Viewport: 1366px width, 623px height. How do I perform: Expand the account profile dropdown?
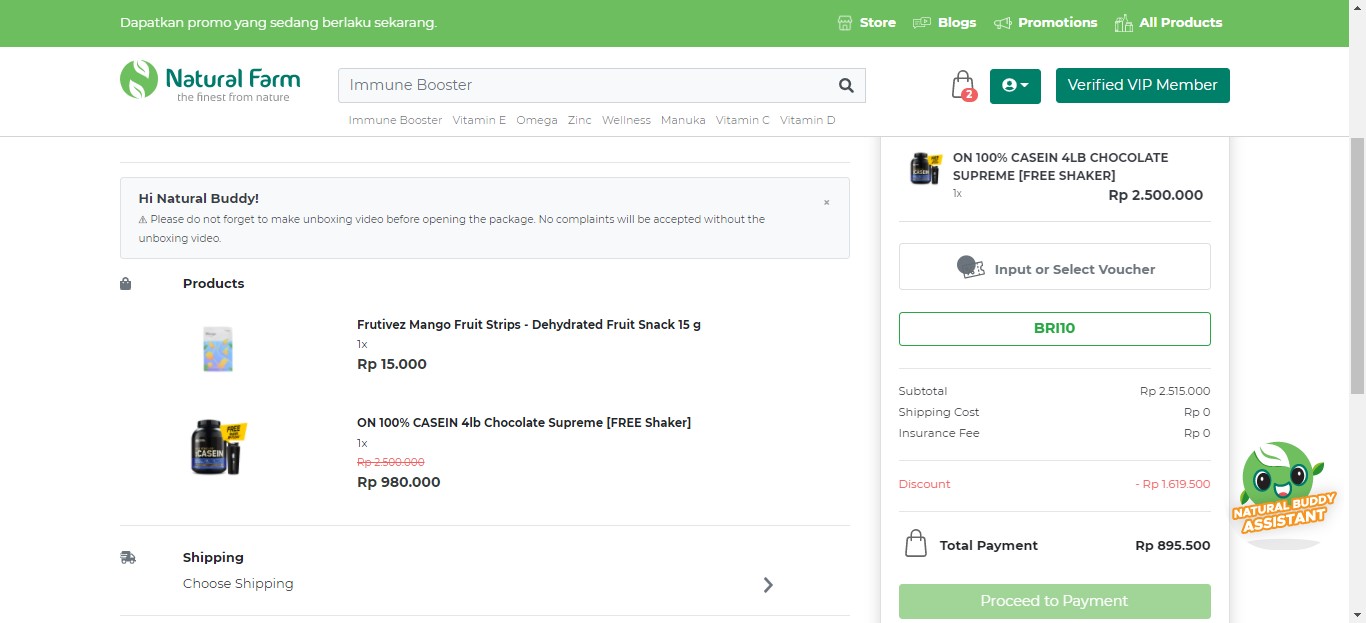1015,85
